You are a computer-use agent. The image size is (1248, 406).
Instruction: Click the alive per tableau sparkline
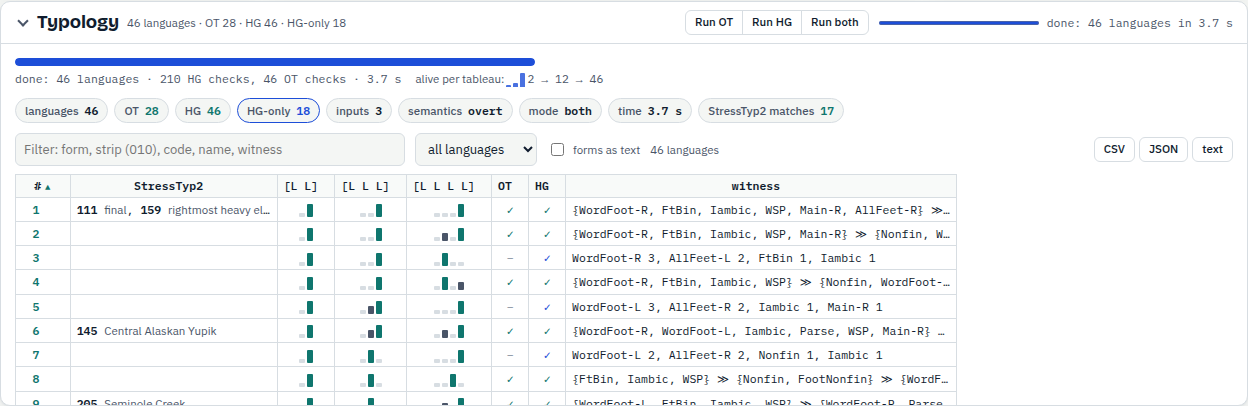[515, 80]
